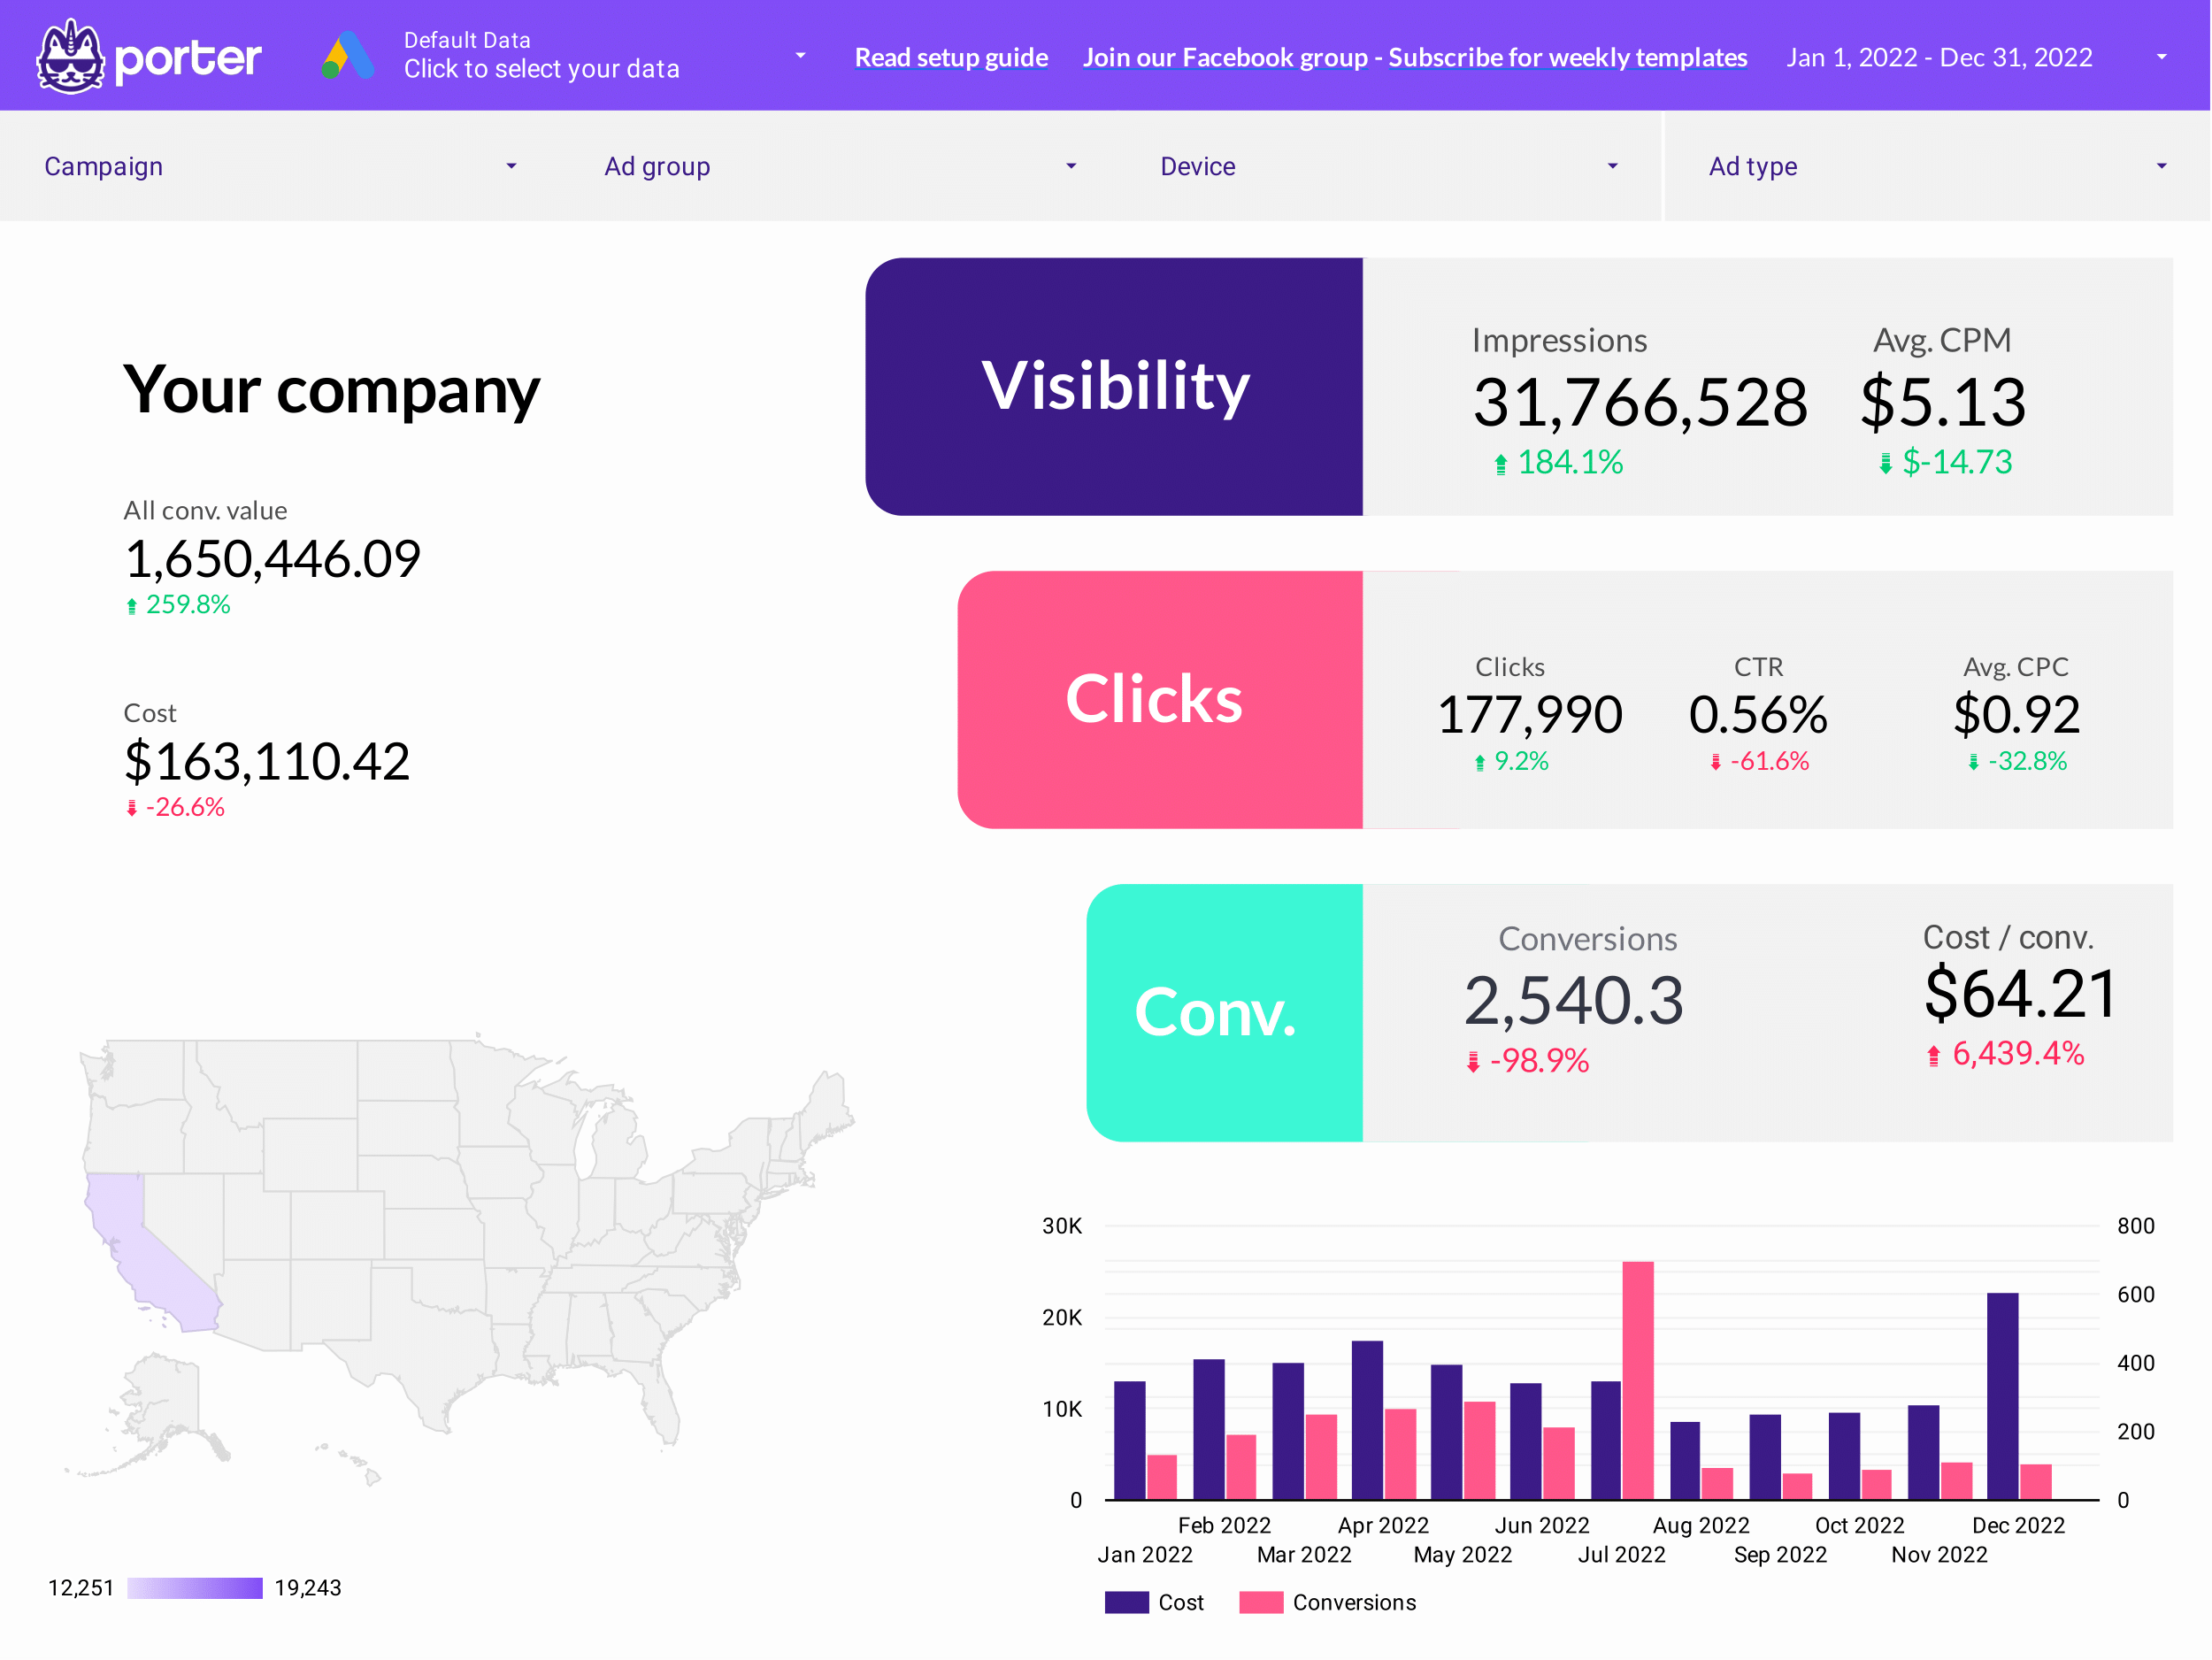
Task: Click the Google Ads logo icon
Action: click(348, 56)
